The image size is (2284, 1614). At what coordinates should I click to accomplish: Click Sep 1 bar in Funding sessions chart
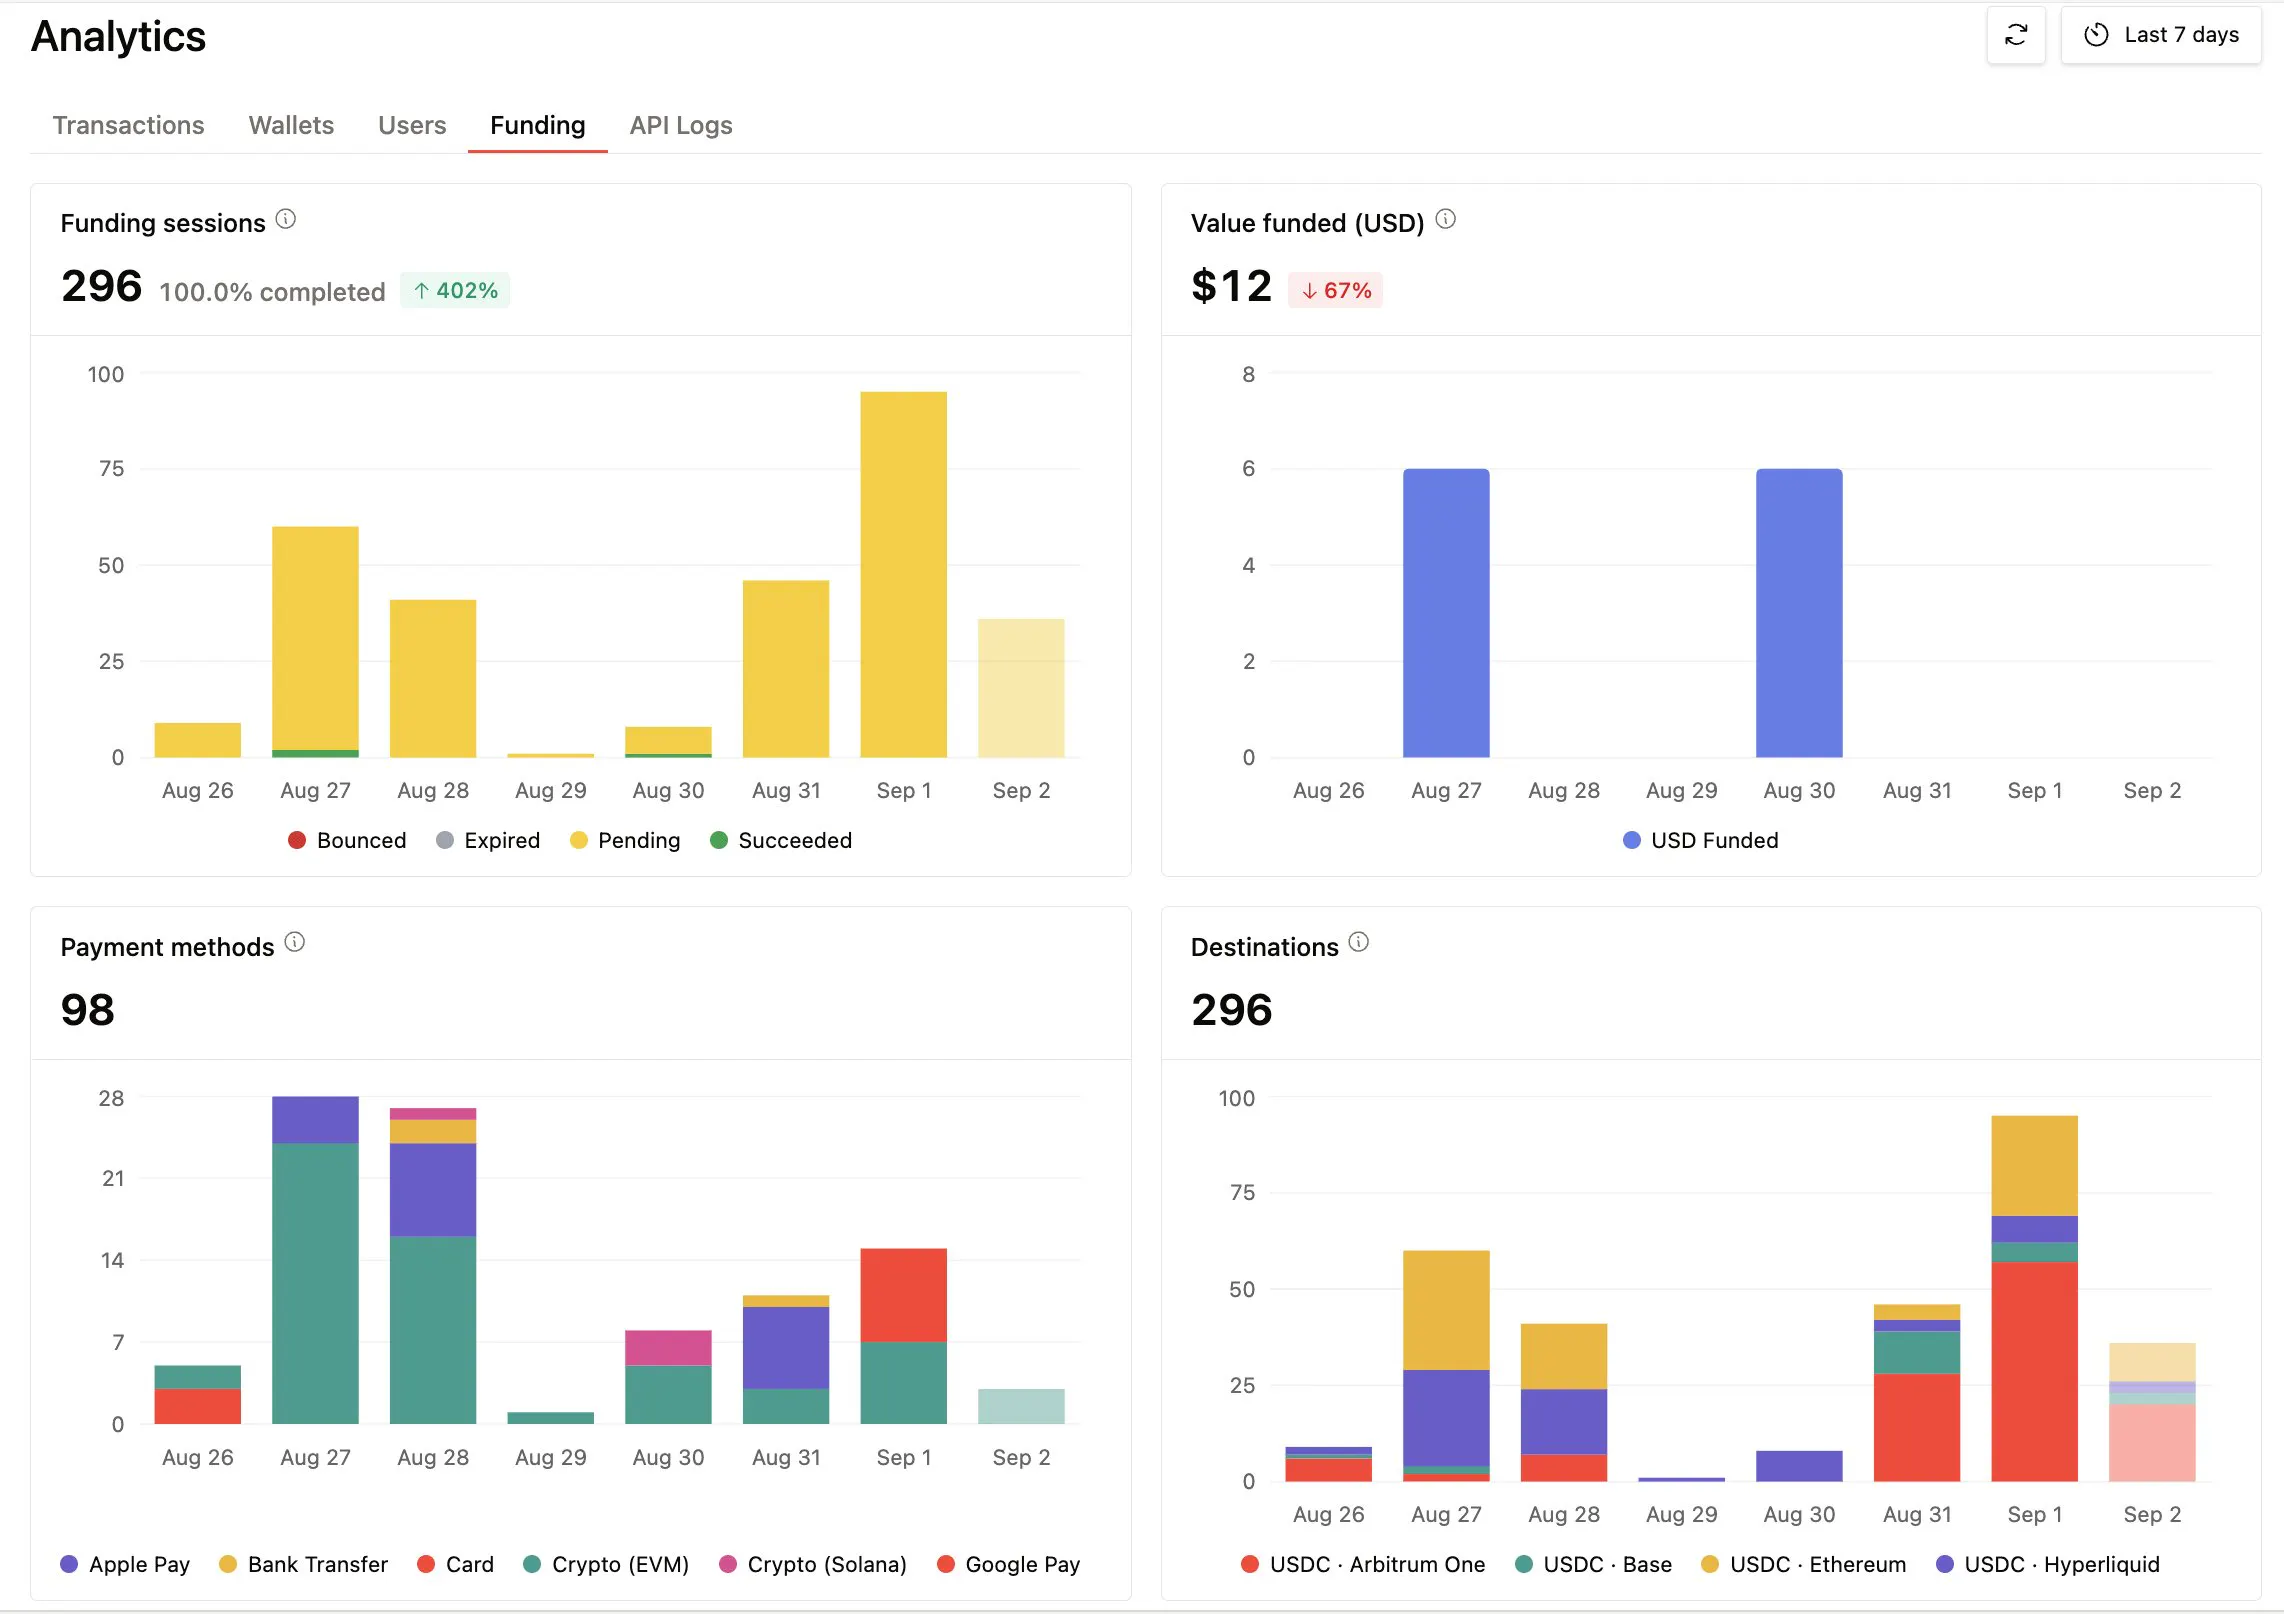tap(903, 574)
